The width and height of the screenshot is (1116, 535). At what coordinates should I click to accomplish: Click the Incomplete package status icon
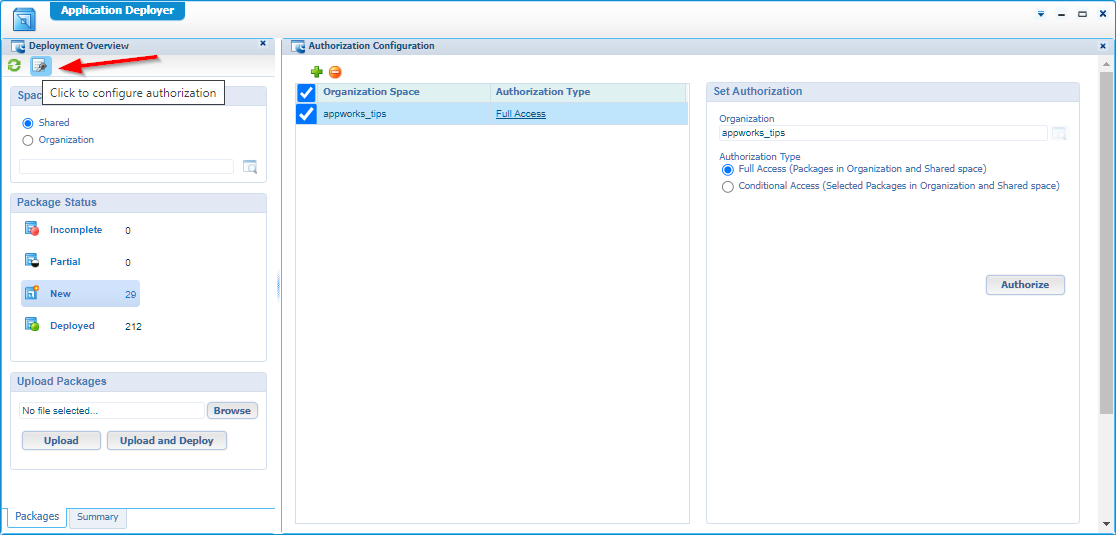[x=32, y=229]
